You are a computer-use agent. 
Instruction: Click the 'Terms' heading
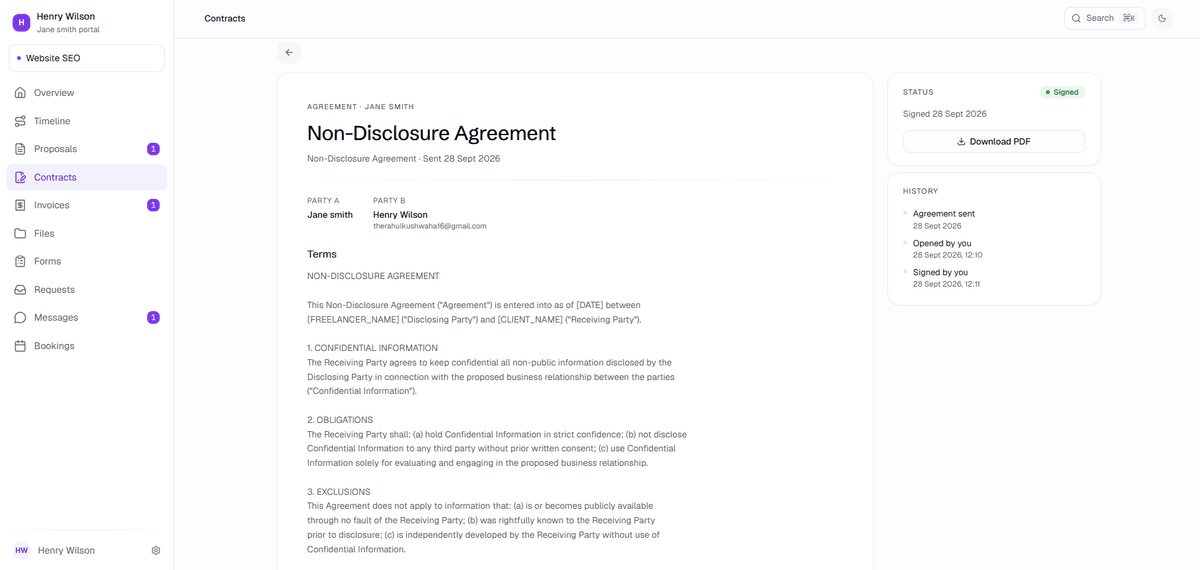pos(322,254)
